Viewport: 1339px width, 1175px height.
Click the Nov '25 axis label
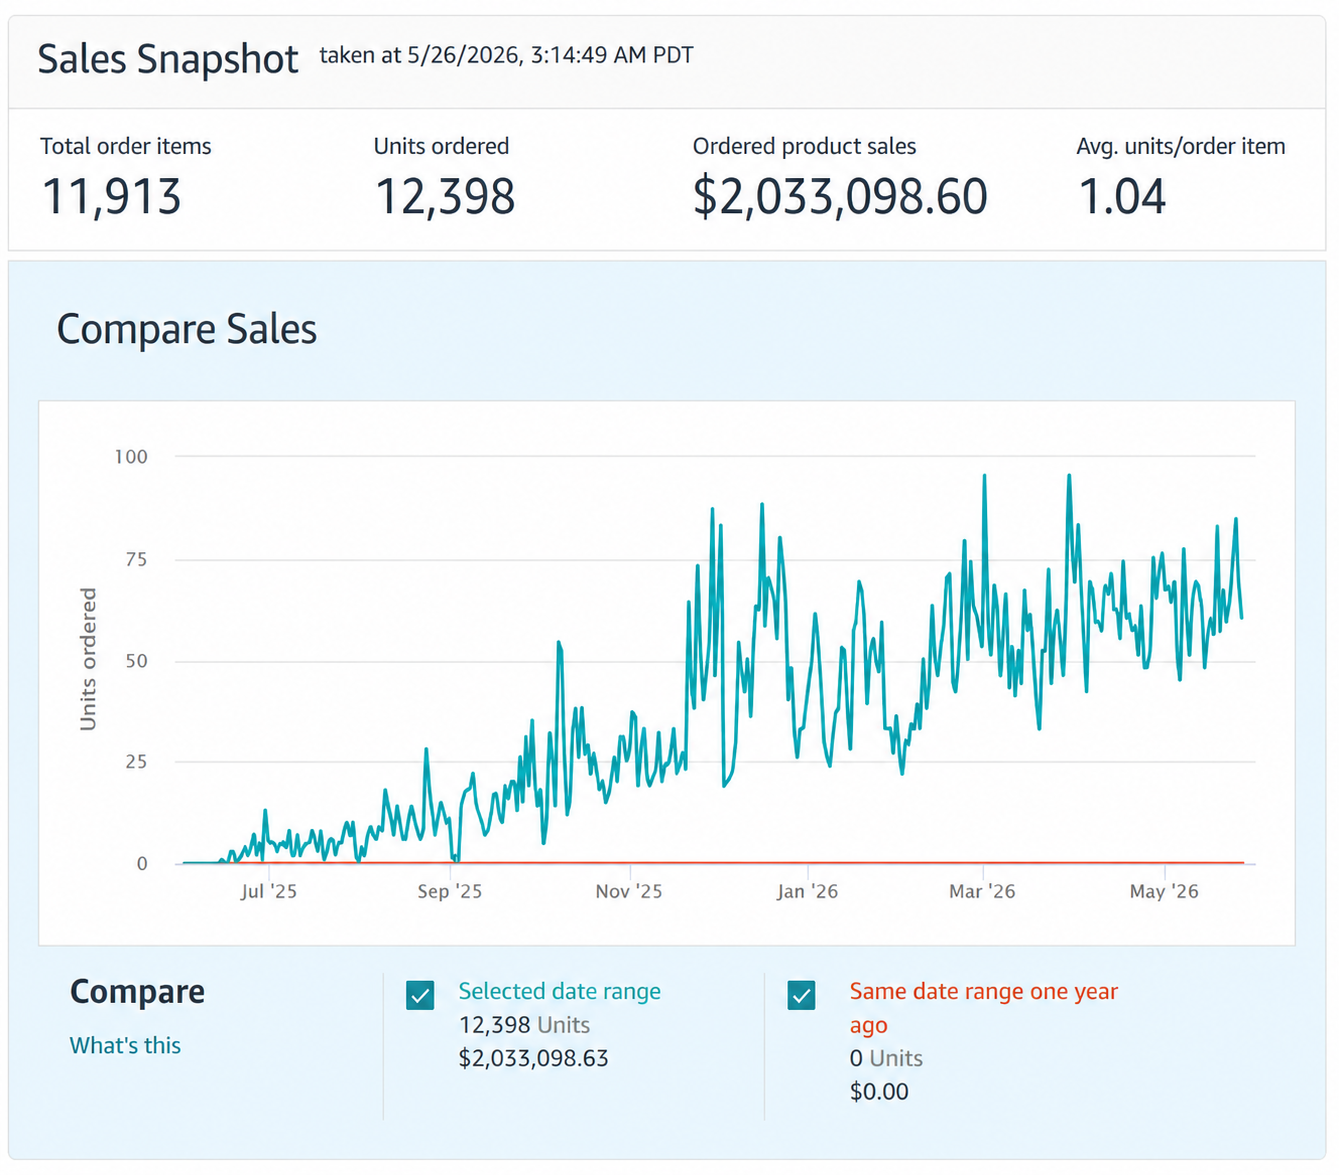click(629, 891)
